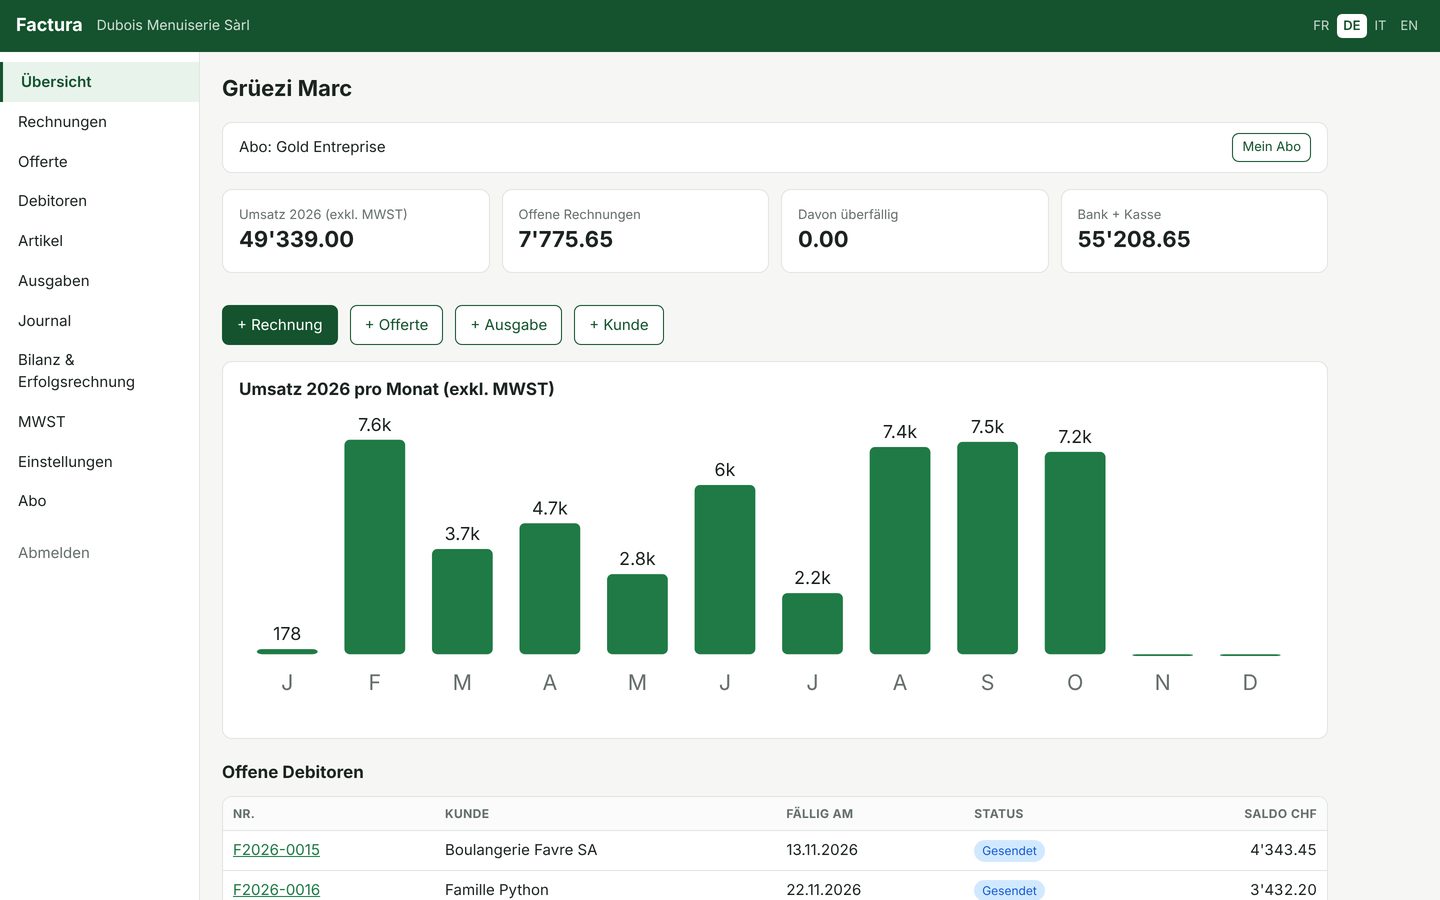Click the Factura logo text
The height and width of the screenshot is (900, 1440).
click(x=49, y=25)
